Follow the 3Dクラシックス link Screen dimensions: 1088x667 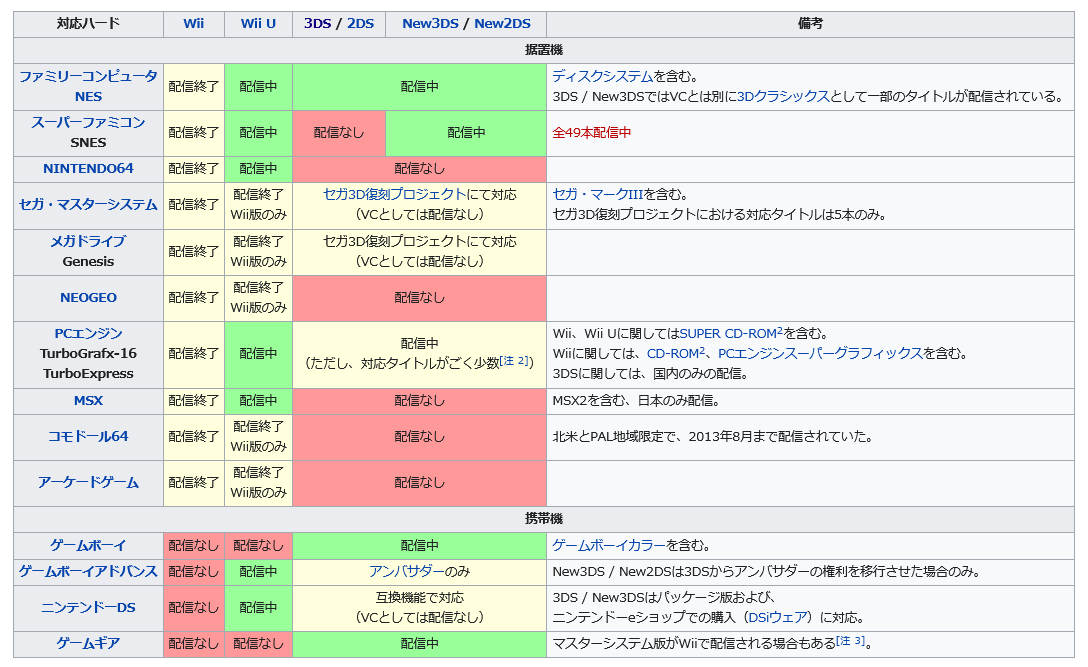783,96
